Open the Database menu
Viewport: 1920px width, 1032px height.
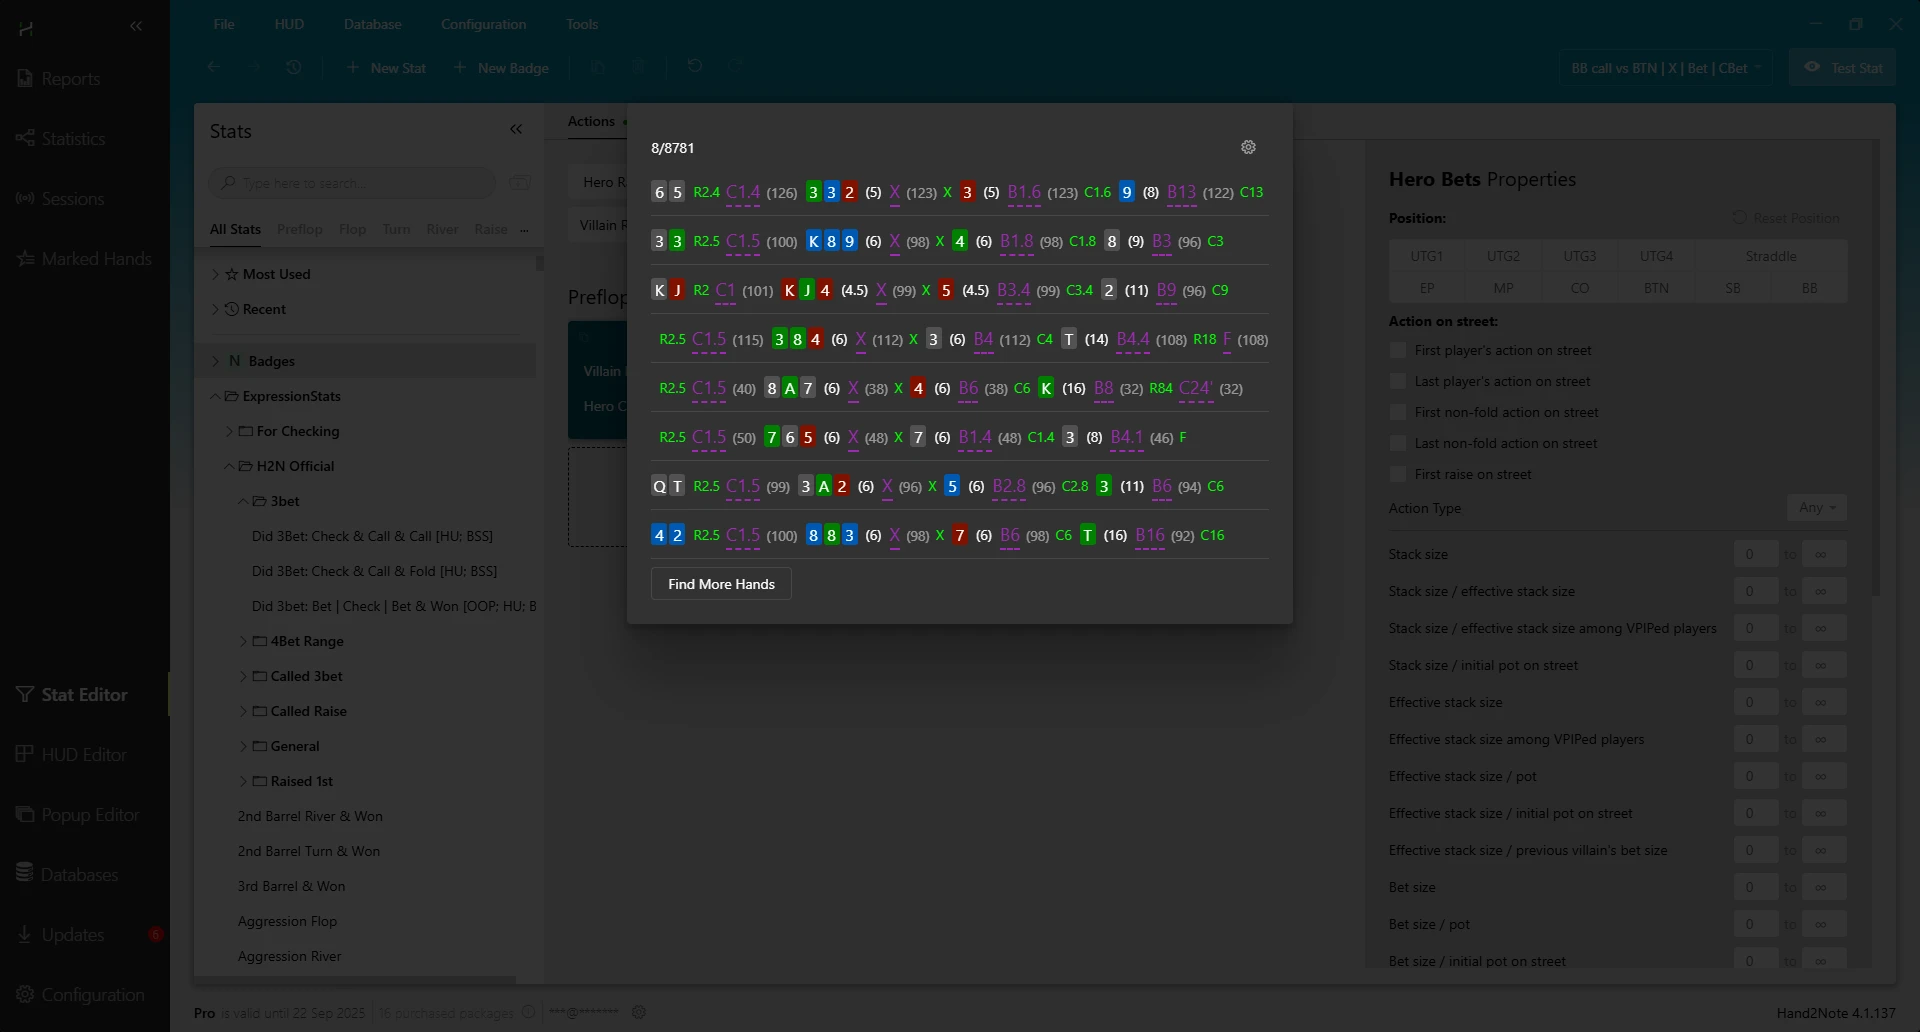tap(372, 24)
